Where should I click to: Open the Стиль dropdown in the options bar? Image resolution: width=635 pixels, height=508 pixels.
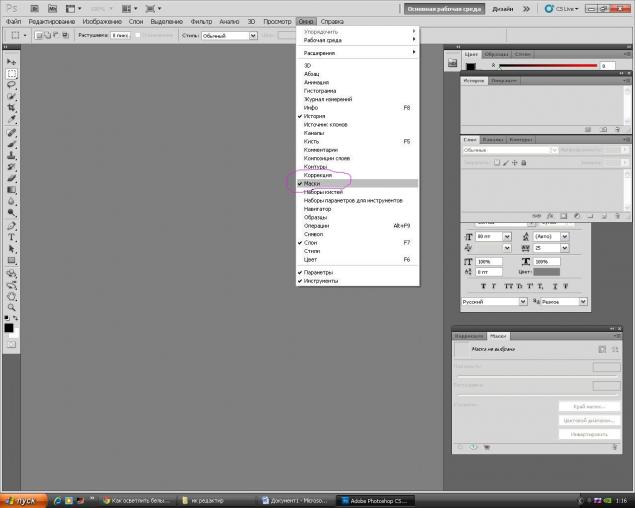coord(253,36)
